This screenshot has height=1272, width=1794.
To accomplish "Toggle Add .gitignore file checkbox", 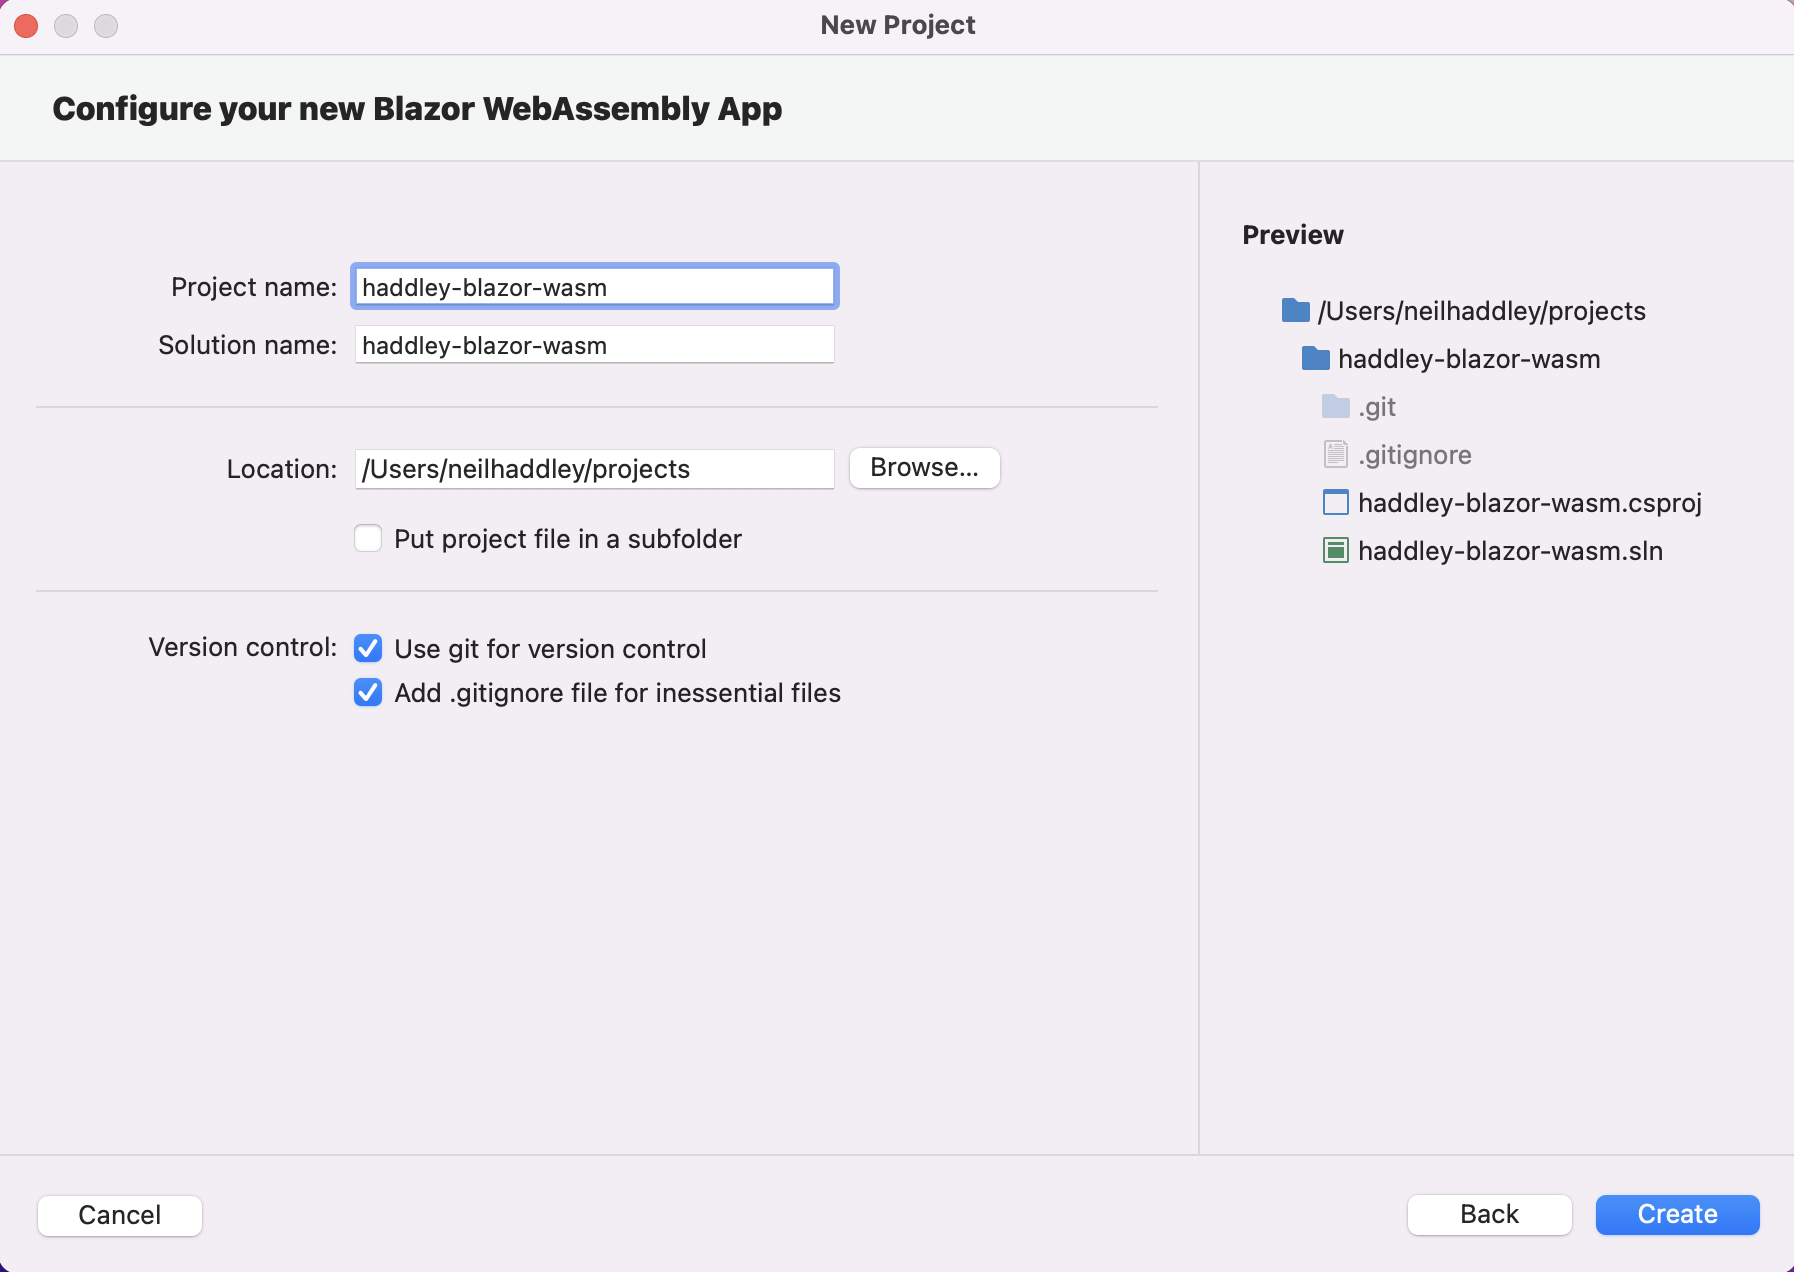I will 368,693.
